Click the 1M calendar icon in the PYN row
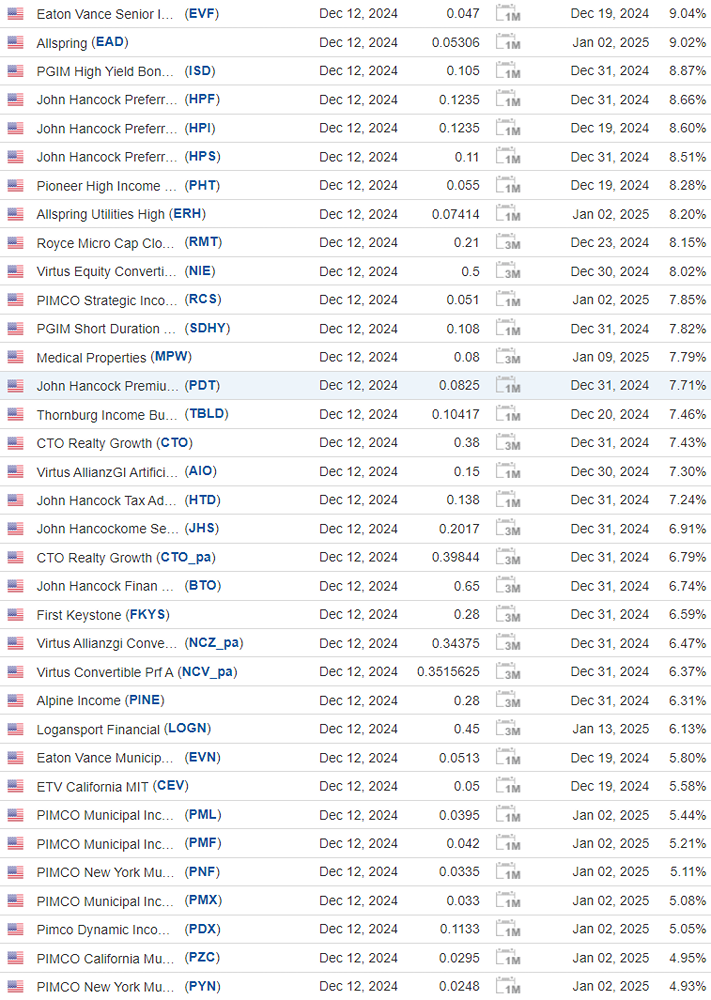The height and width of the screenshot is (1000, 711). (508, 986)
